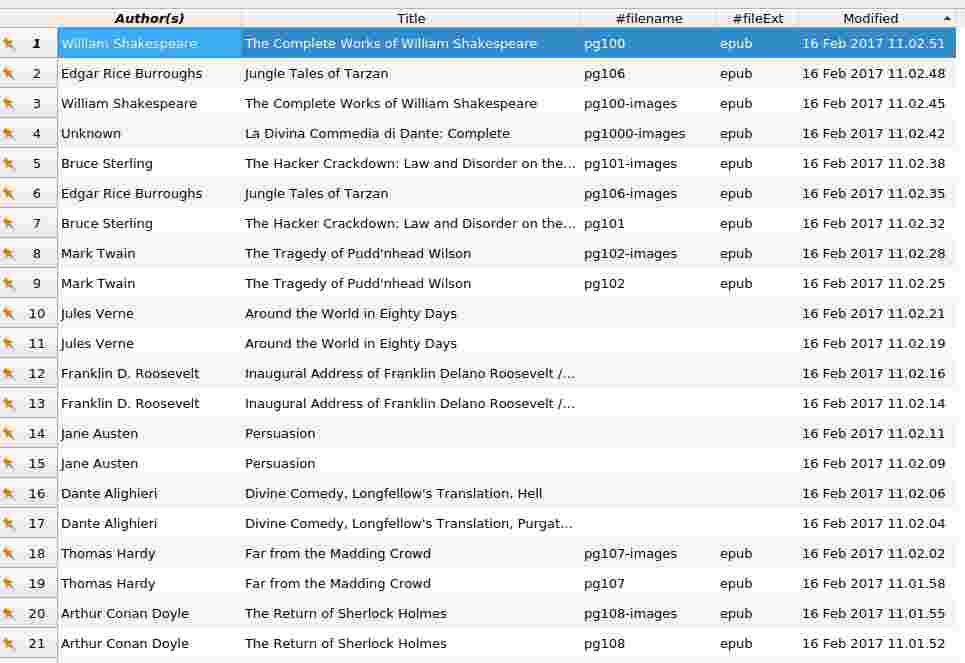This screenshot has width=965, height=663.
Task: Click the marker pin icon on row 2
Action: 8,73
